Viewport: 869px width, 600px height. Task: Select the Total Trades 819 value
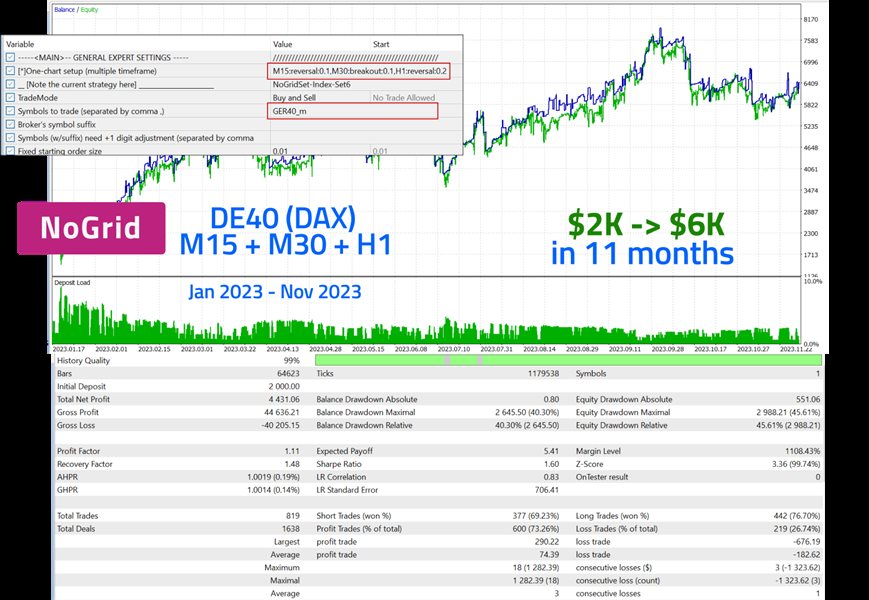pos(293,516)
